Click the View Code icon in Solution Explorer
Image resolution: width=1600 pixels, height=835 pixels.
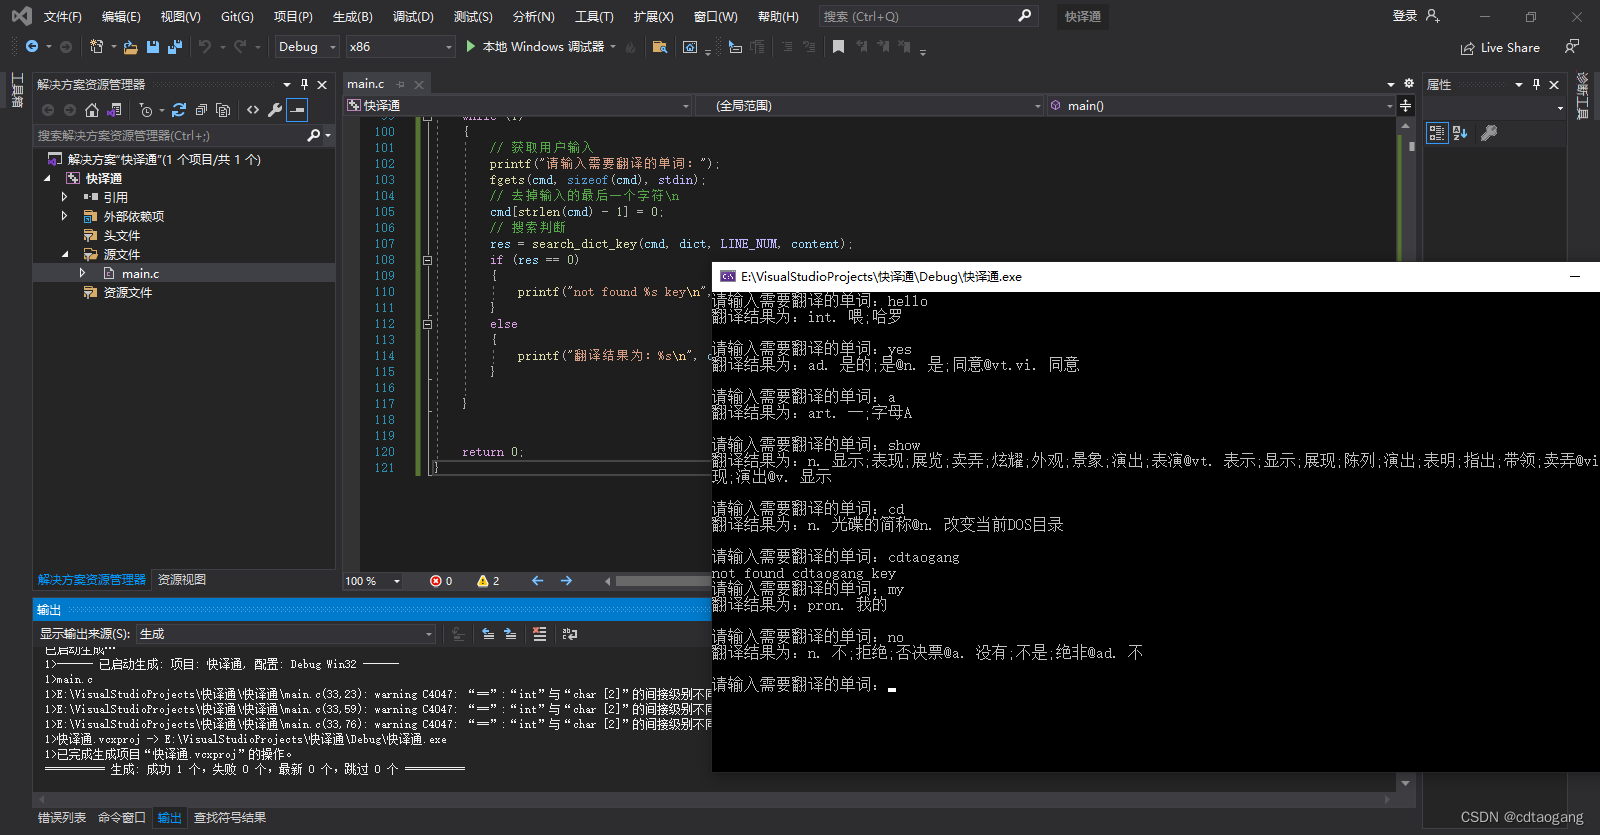253,110
